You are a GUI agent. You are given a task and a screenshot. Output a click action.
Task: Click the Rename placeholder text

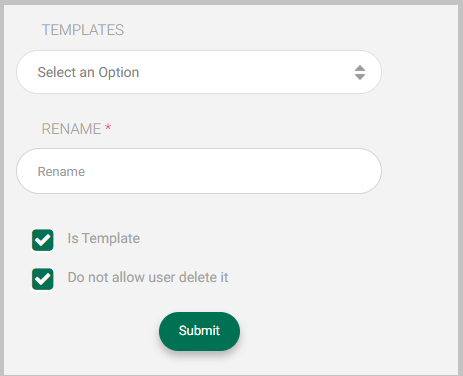pos(61,172)
